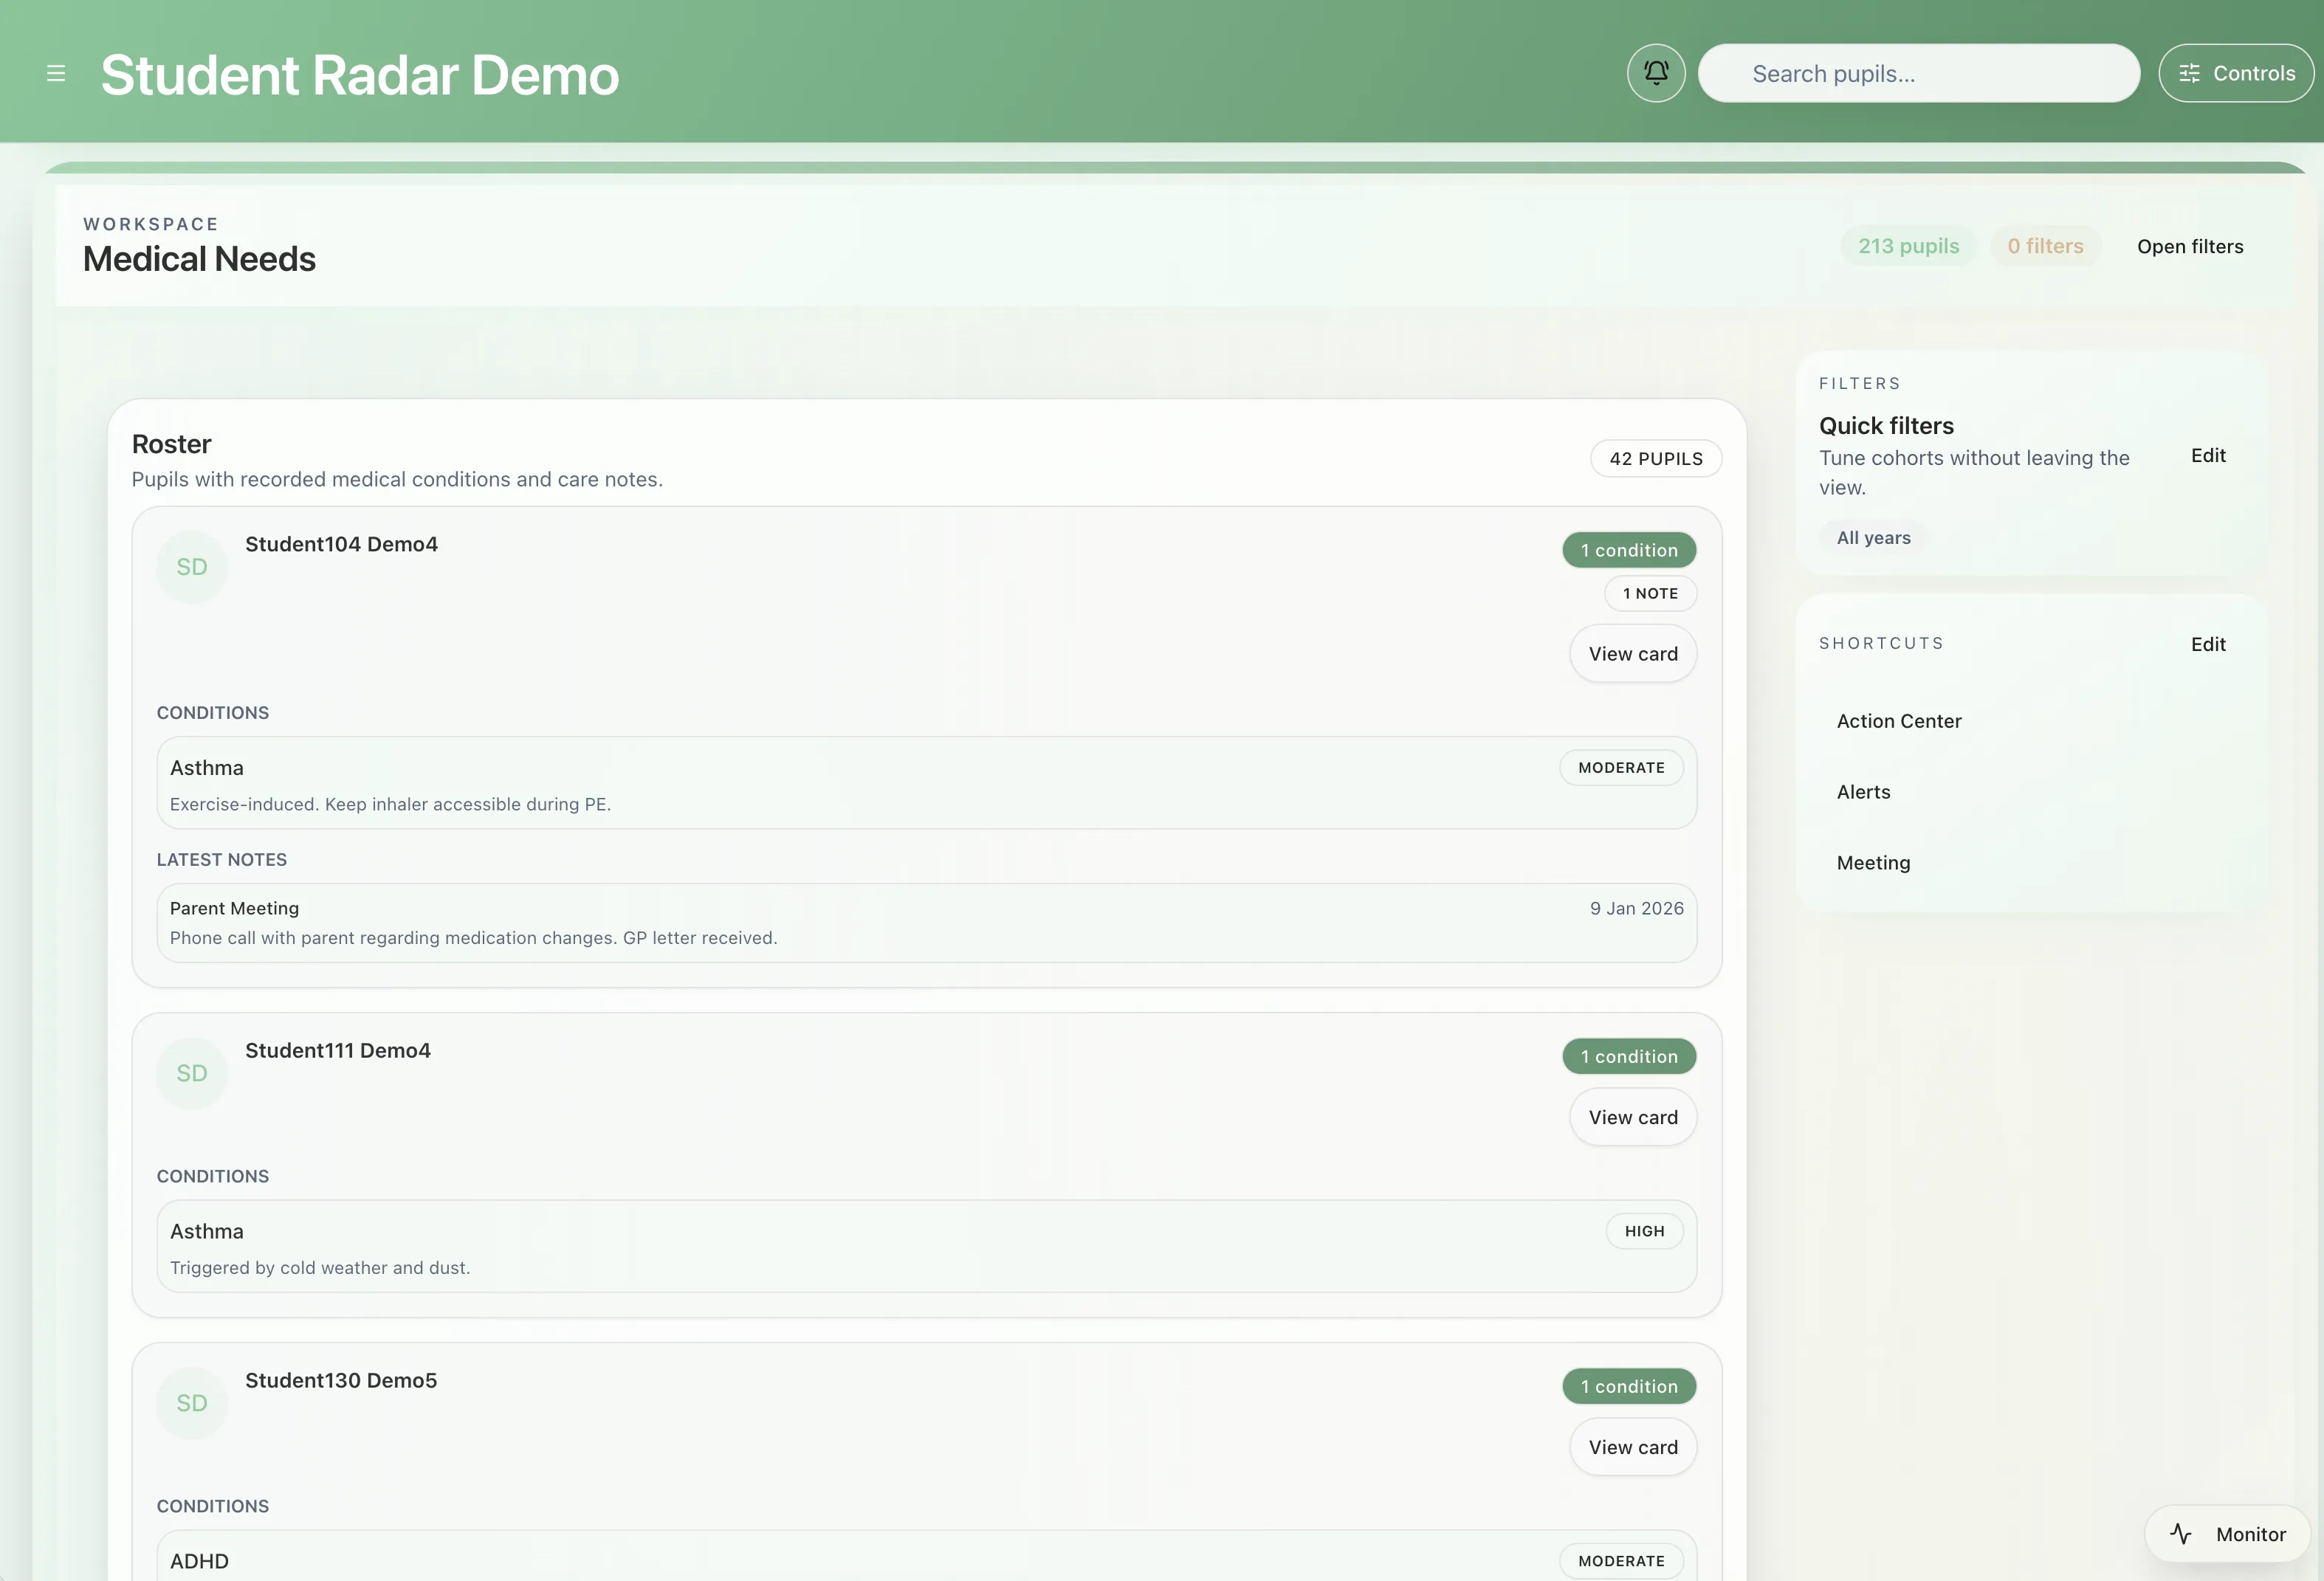View card for Student104 Demo4
This screenshot has width=2324, height=1581.
point(1633,654)
